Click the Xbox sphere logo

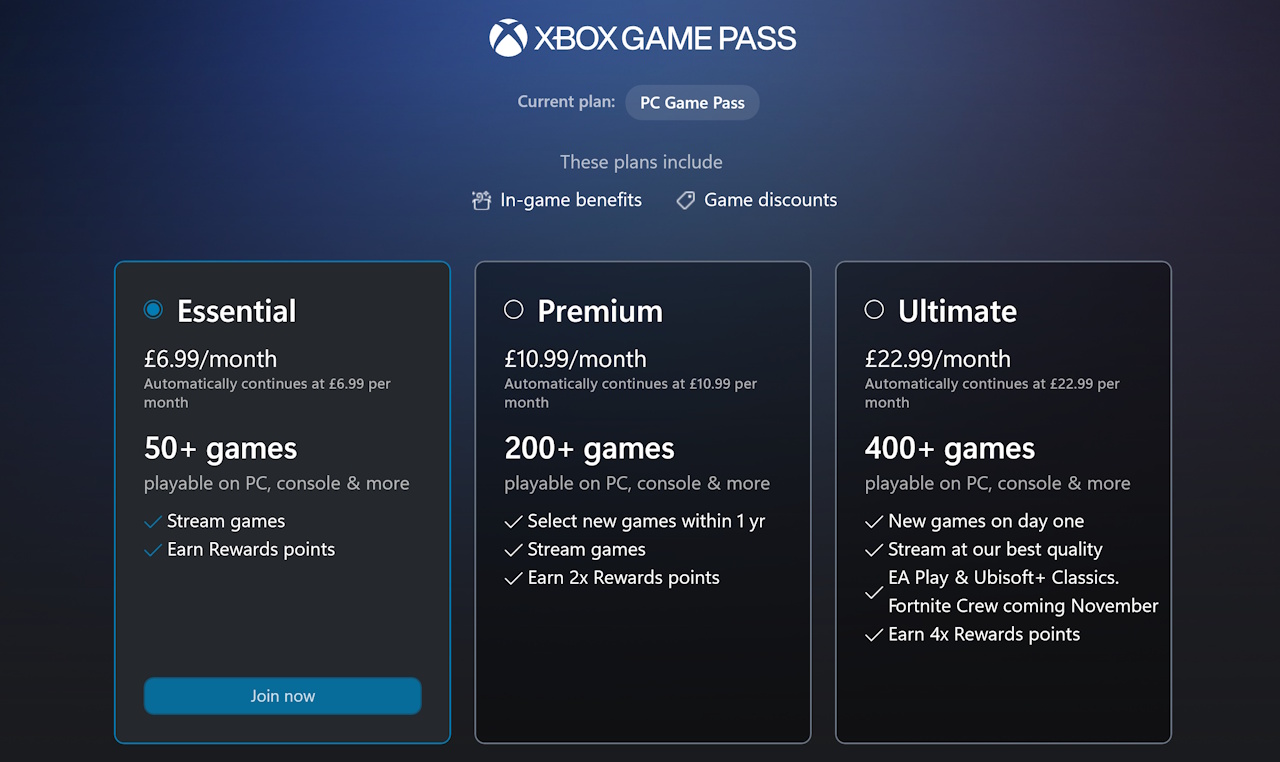pyautogui.click(x=507, y=37)
